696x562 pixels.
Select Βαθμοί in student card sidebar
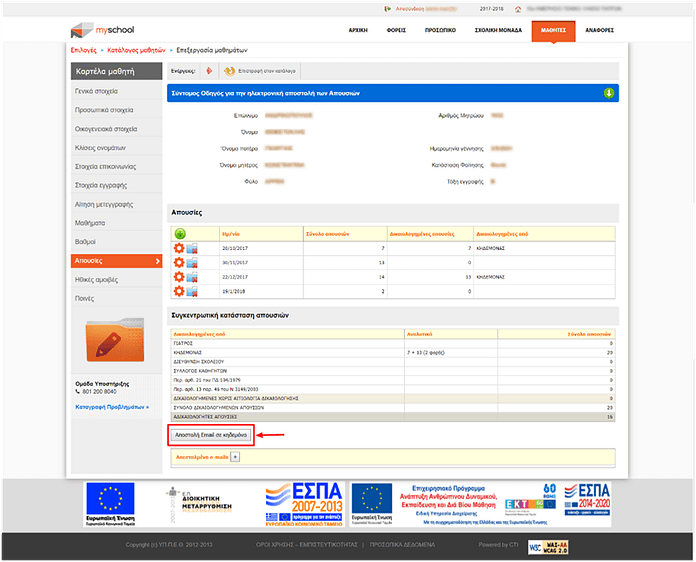coord(87,242)
